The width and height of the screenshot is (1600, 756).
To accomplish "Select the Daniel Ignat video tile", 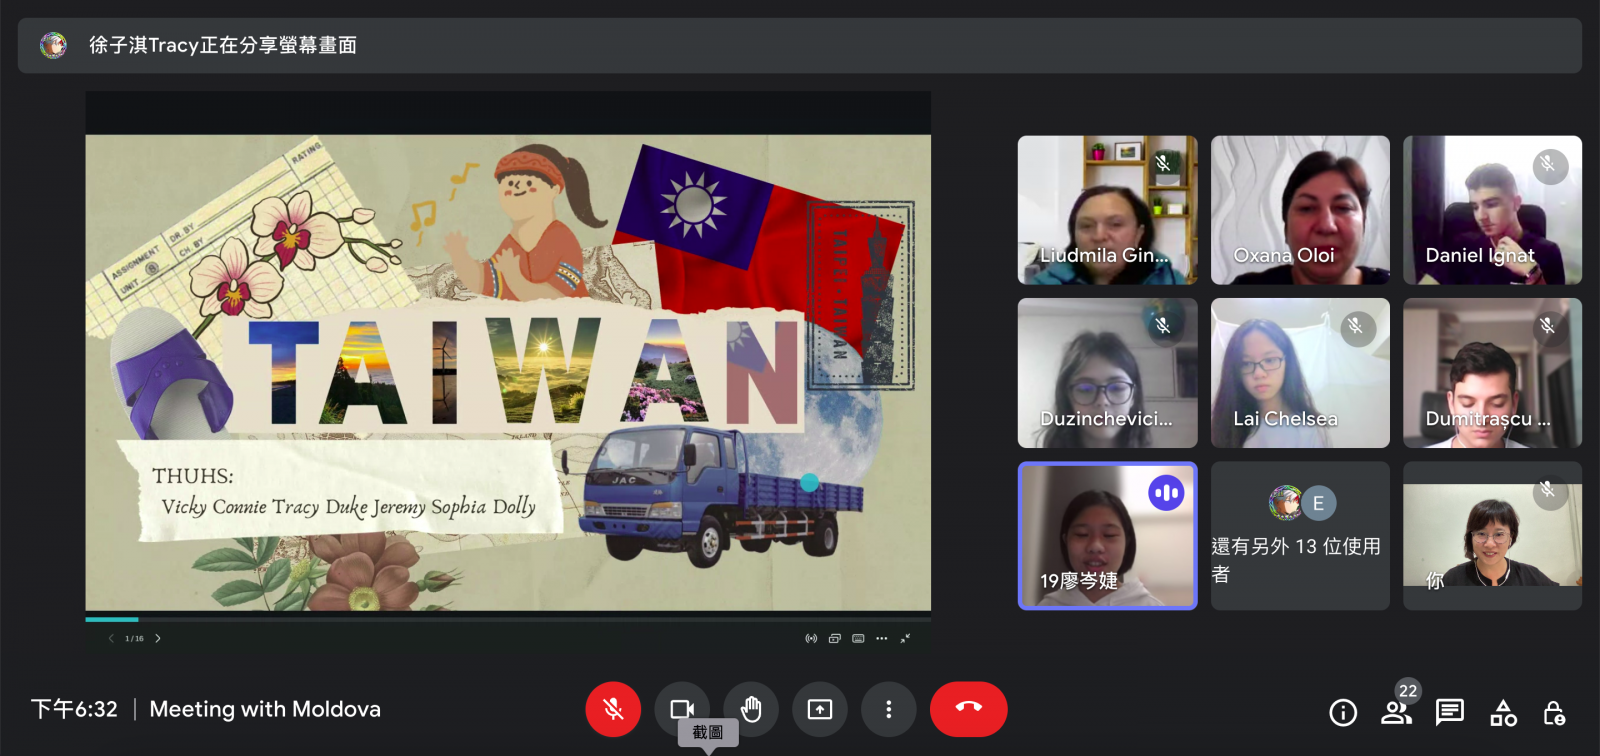I will [x=1492, y=210].
